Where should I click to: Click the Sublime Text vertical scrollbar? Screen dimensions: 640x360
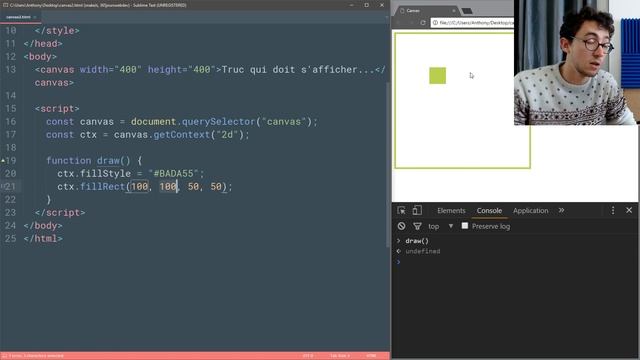pos(388,165)
